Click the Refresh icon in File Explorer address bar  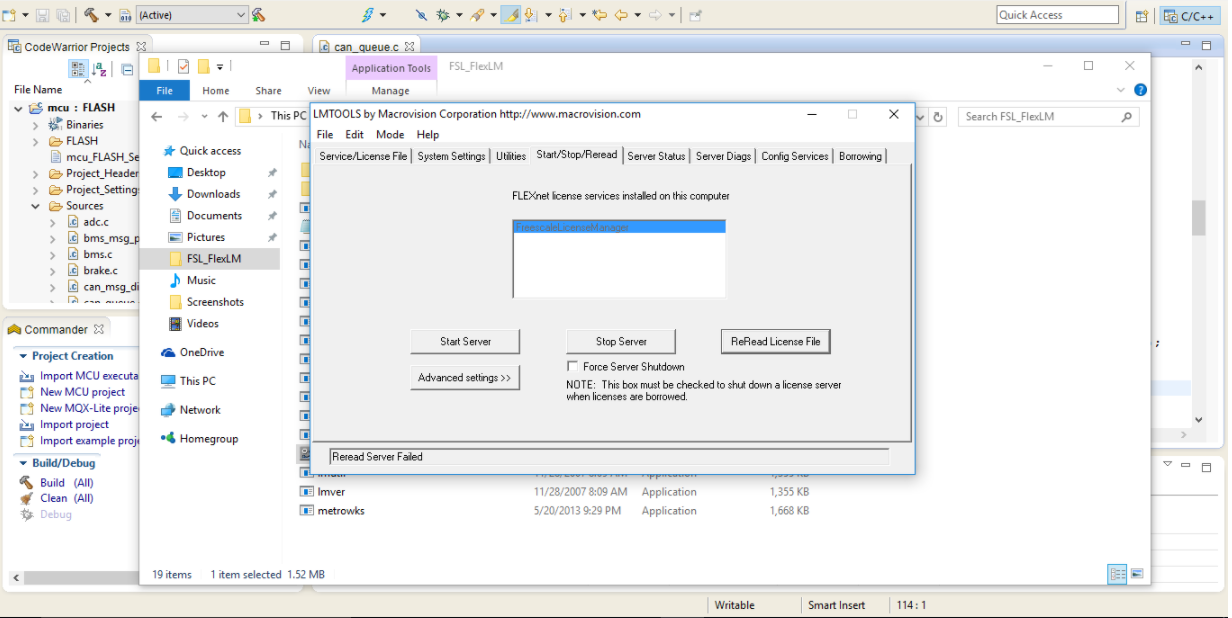[937, 117]
